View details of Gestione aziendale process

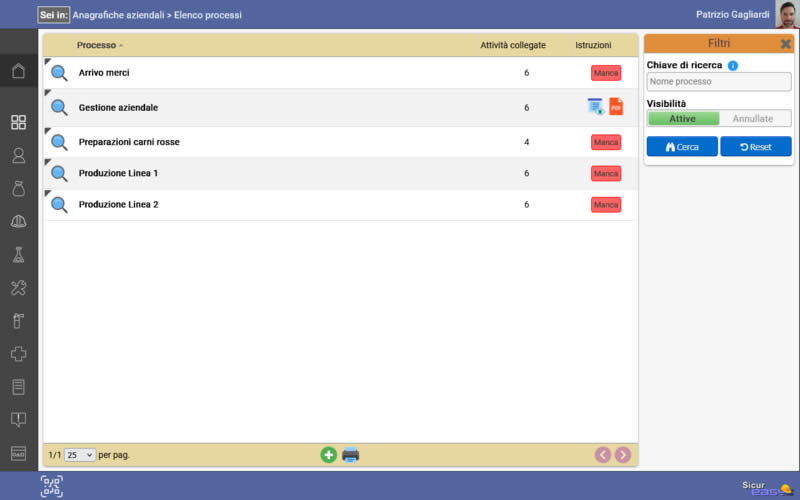click(x=59, y=108)
